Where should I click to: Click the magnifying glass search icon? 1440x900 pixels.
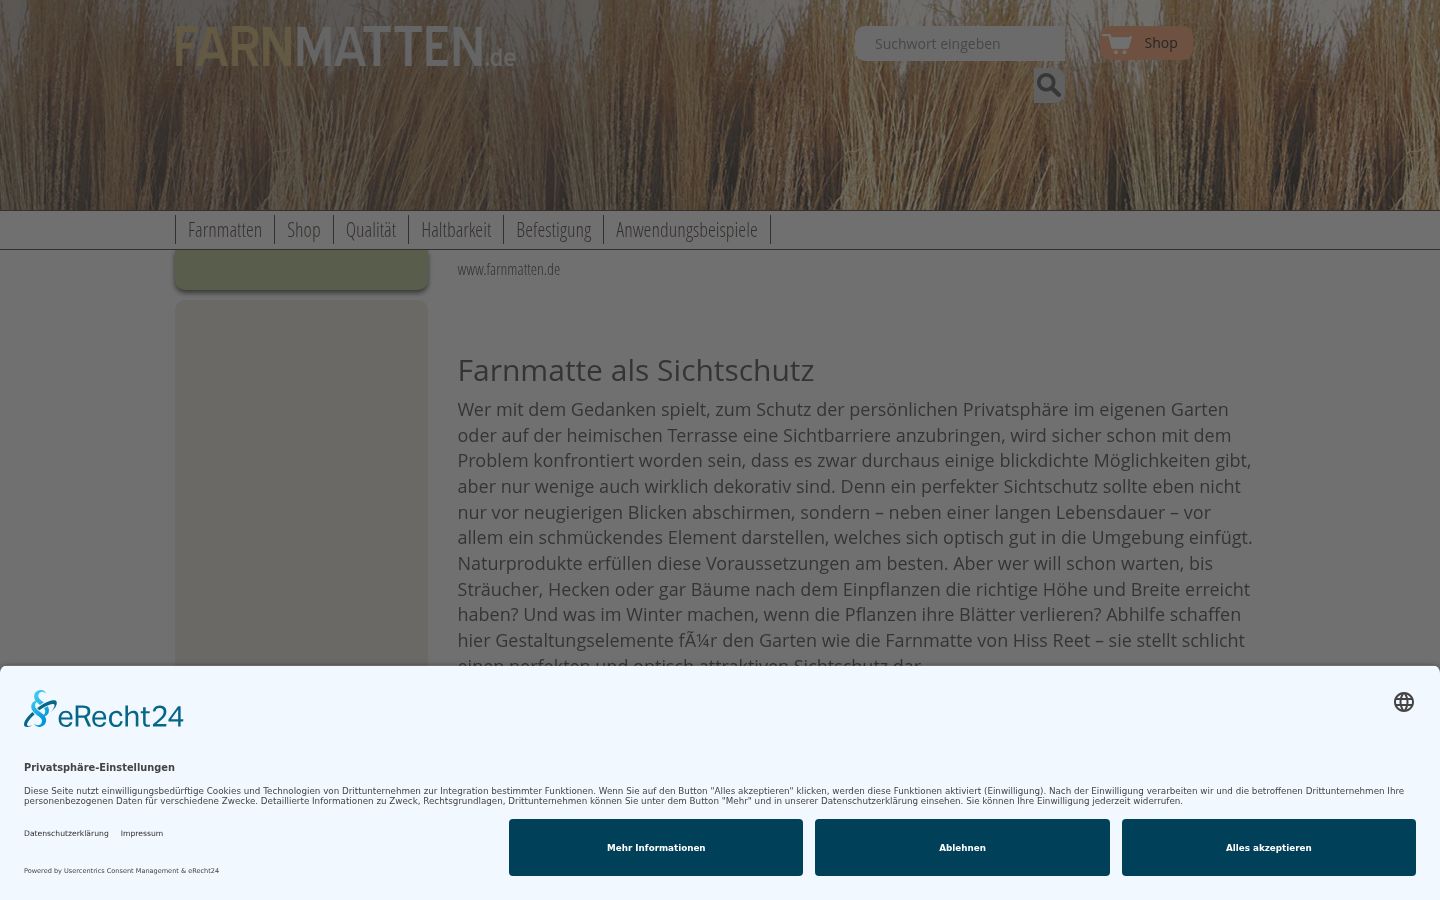pos(1048,85)
